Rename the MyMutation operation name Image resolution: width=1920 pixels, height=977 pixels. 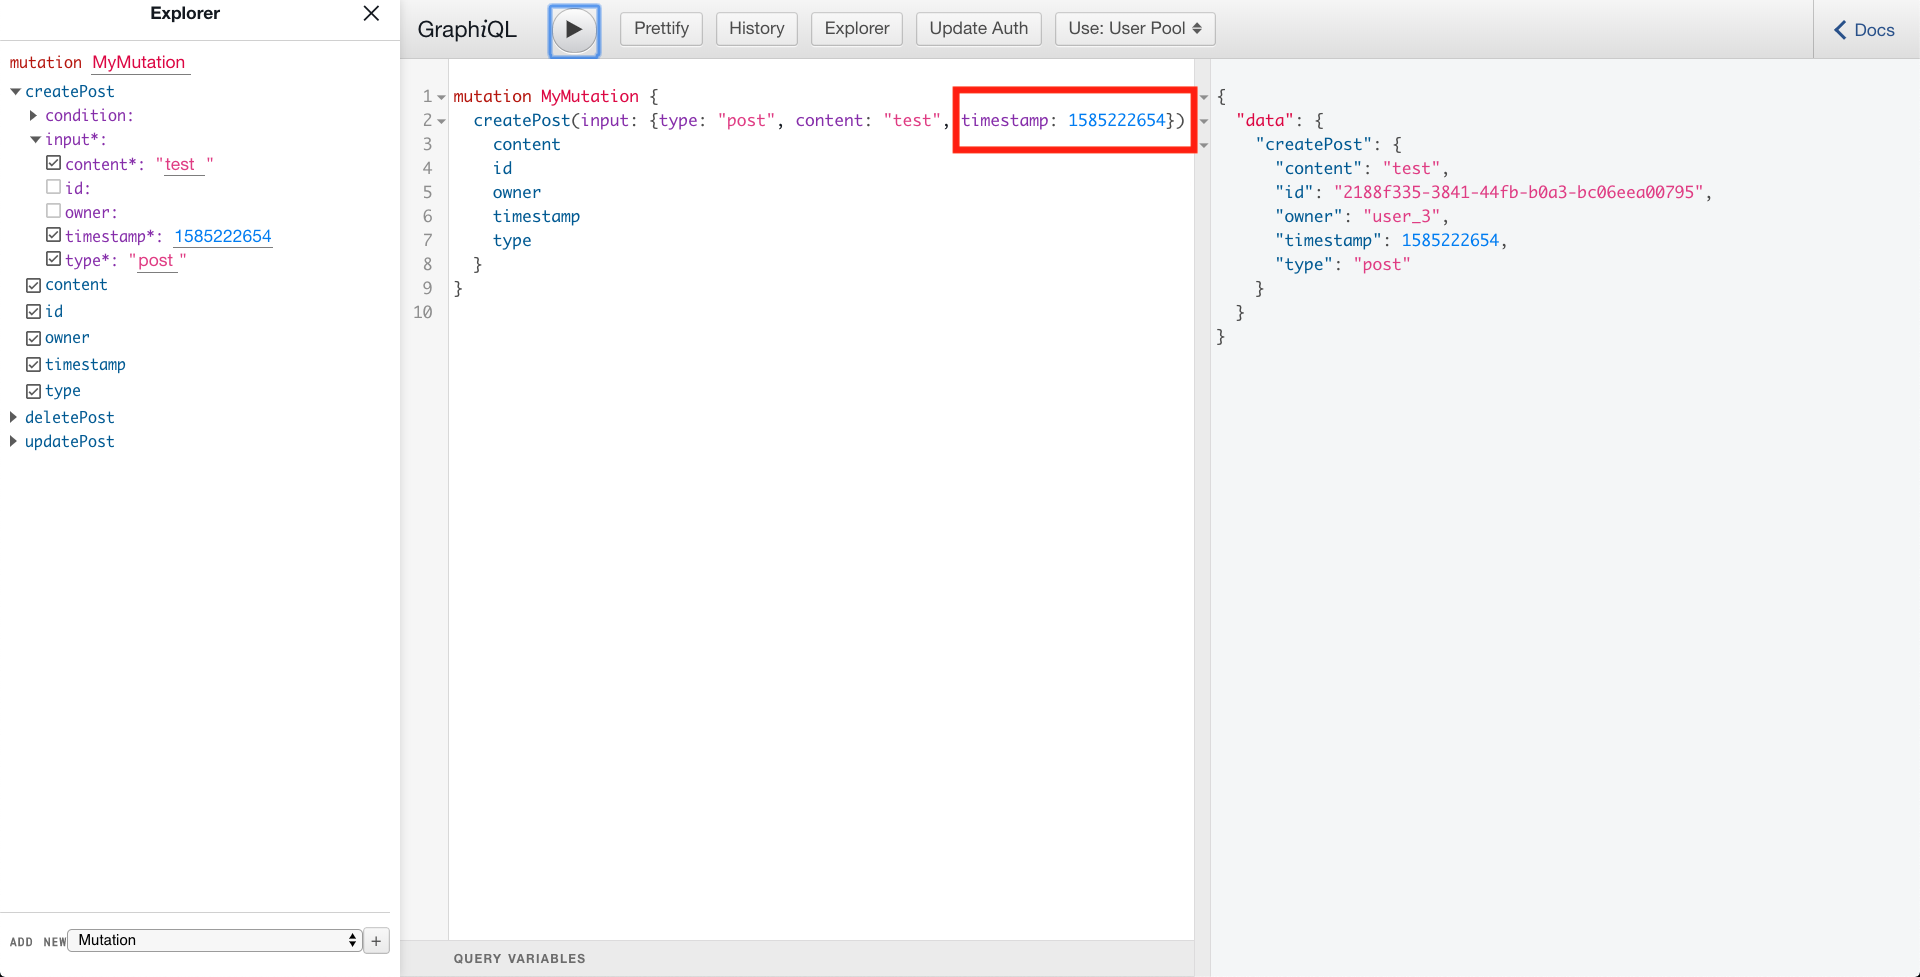(x=139, y=62)
